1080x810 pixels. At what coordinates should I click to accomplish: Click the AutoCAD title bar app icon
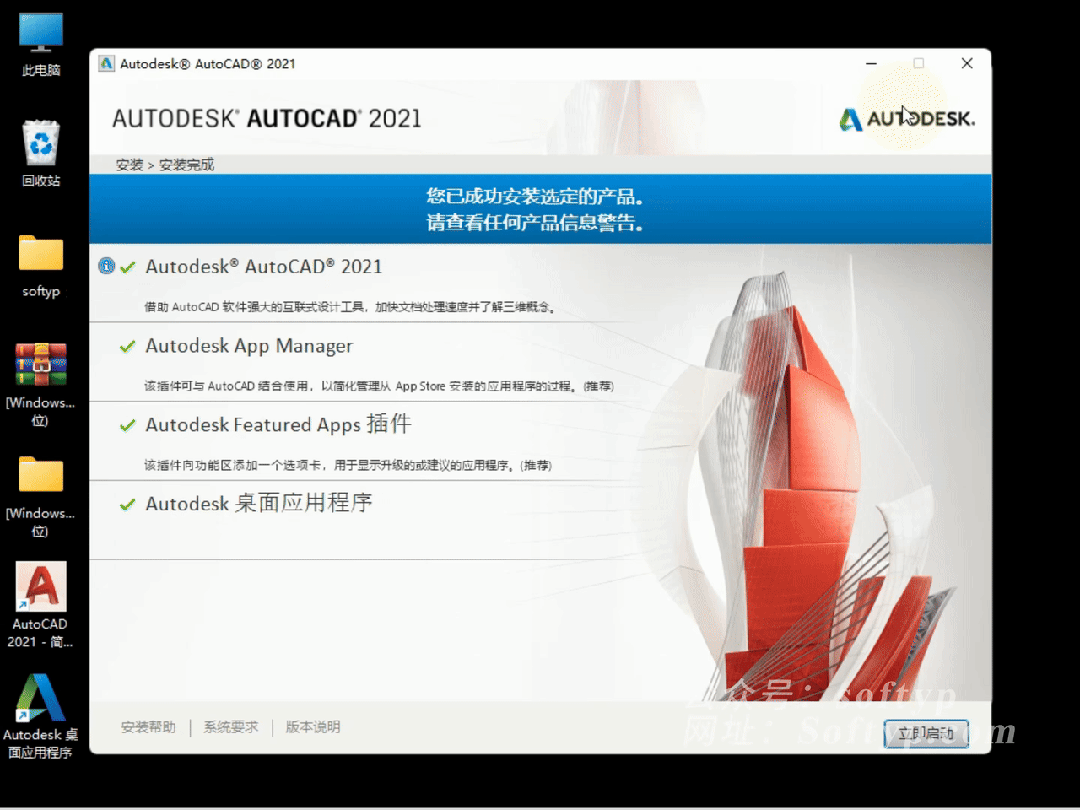106,63
